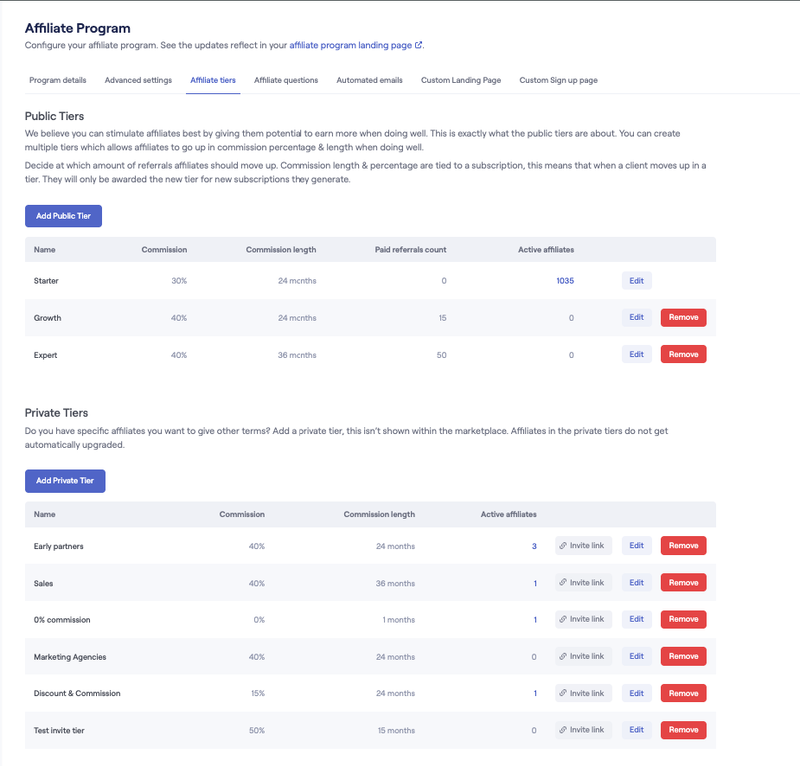Remove the Early partners private tier
The image size is (800, 766).
pos(683,546)
